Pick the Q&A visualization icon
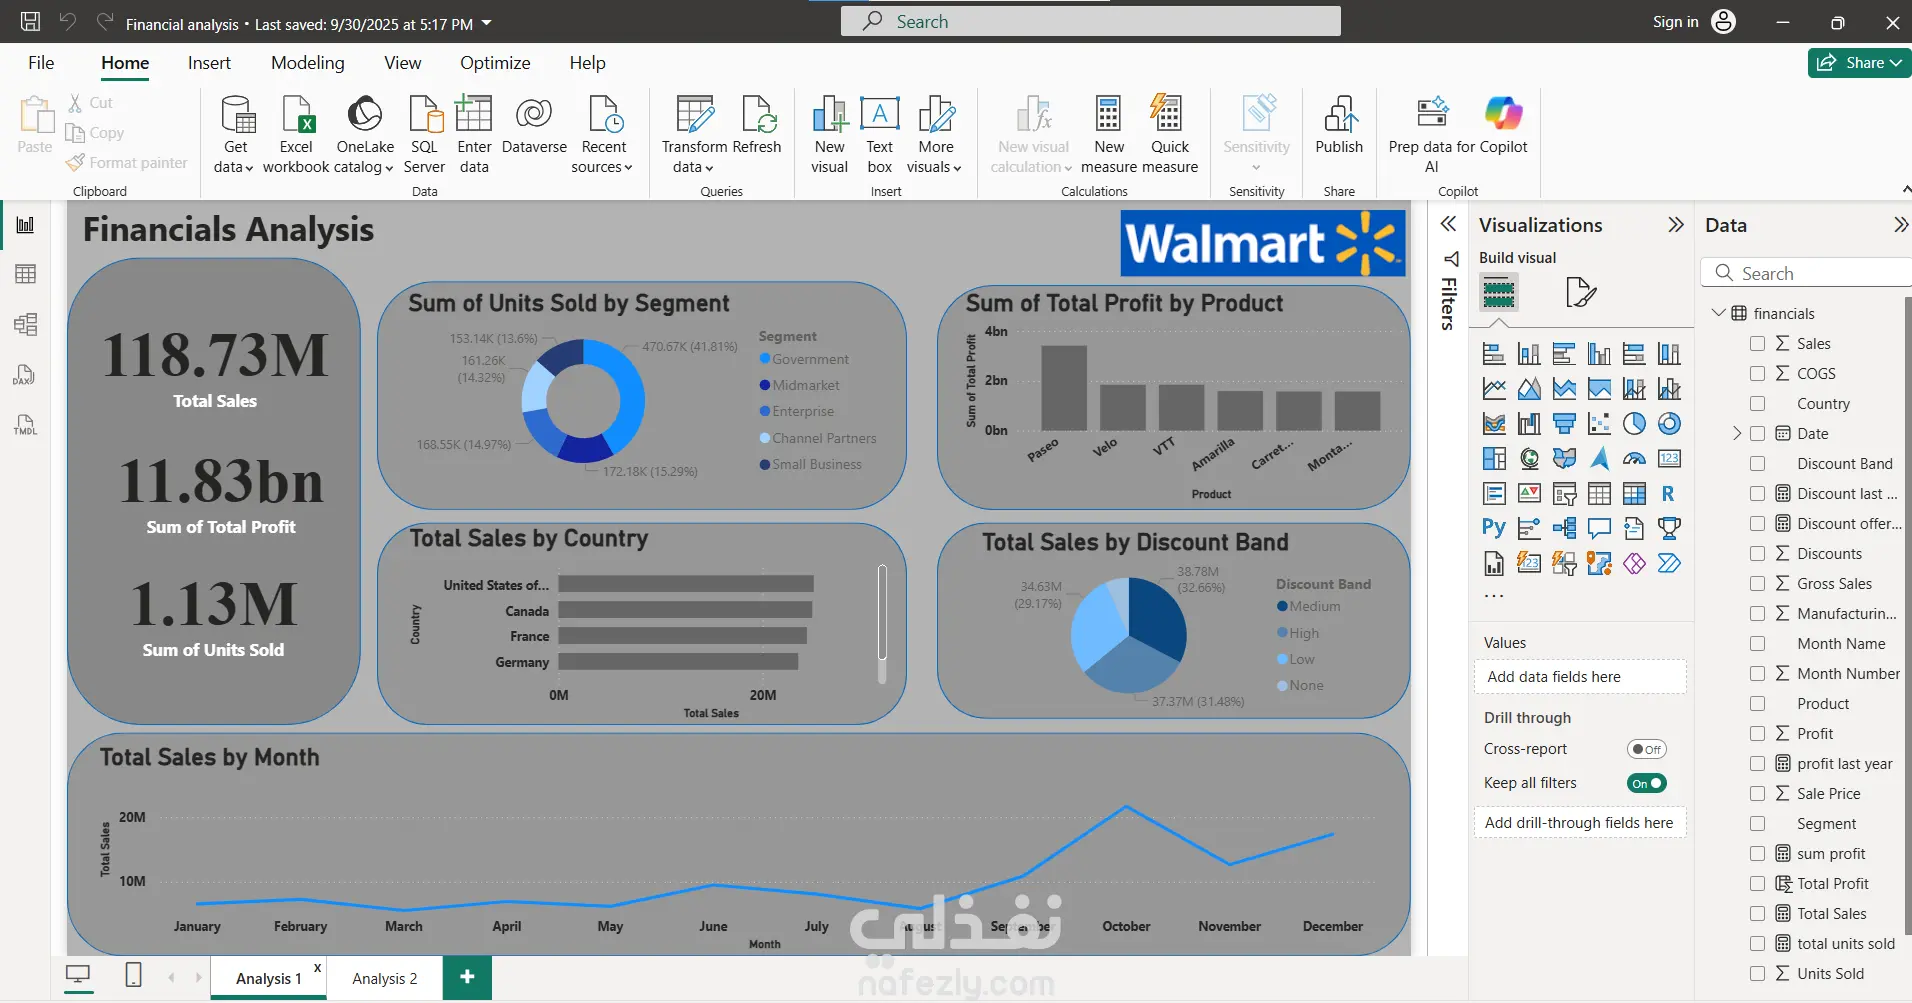 click(x=1599, y=528)
